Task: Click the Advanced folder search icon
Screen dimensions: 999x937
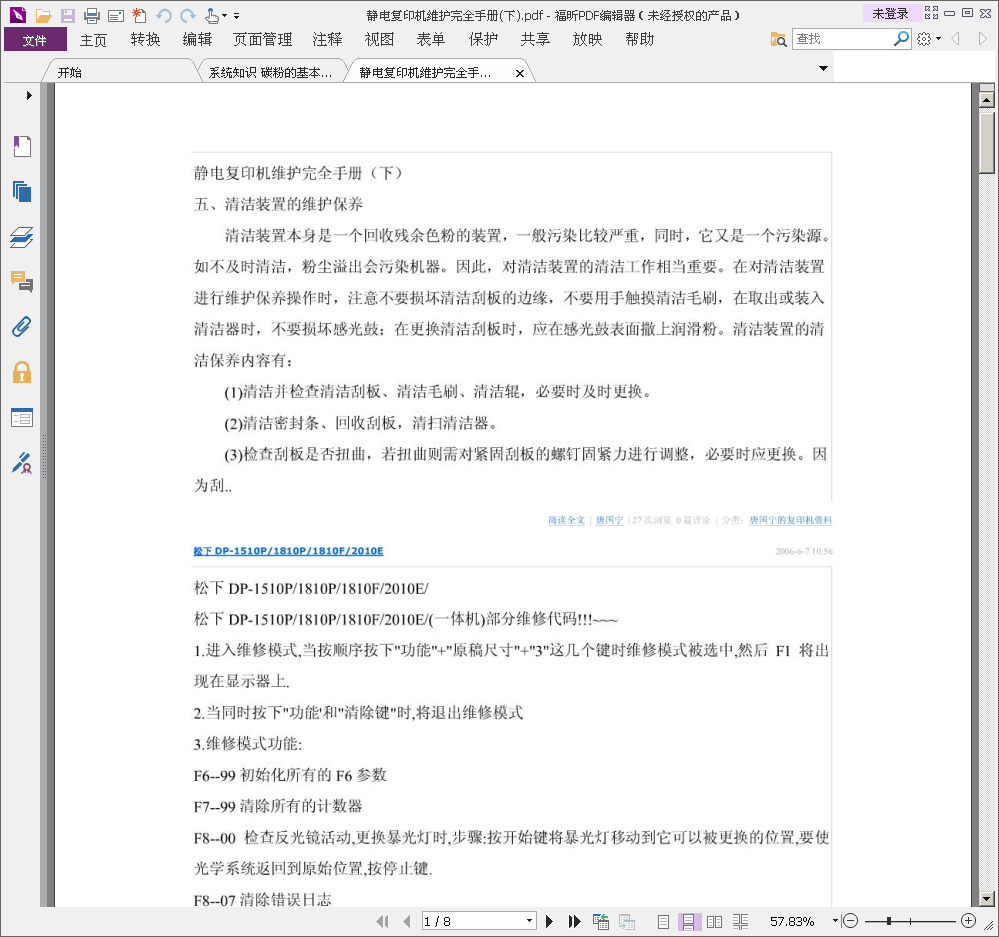Action: 778,39
